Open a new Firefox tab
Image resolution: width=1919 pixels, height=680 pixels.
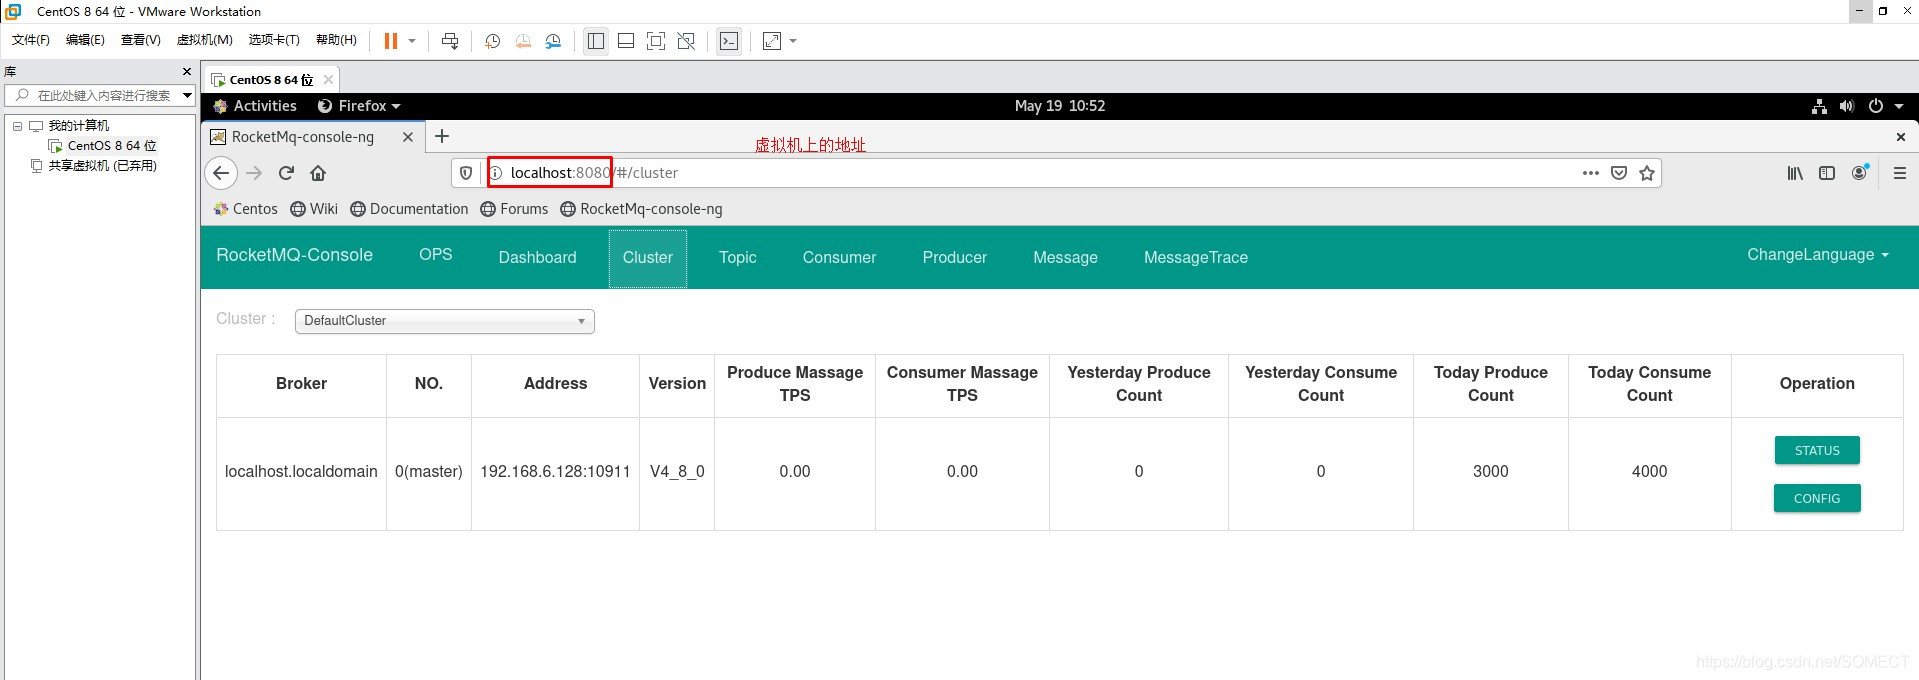coord(442,136)
